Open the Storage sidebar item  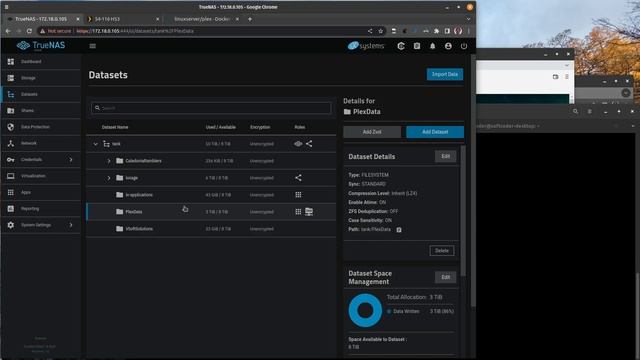point(41,78)
